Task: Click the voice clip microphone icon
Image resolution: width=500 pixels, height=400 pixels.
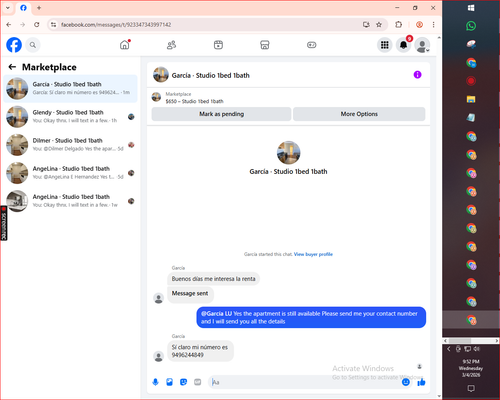Action: point(155,382)
